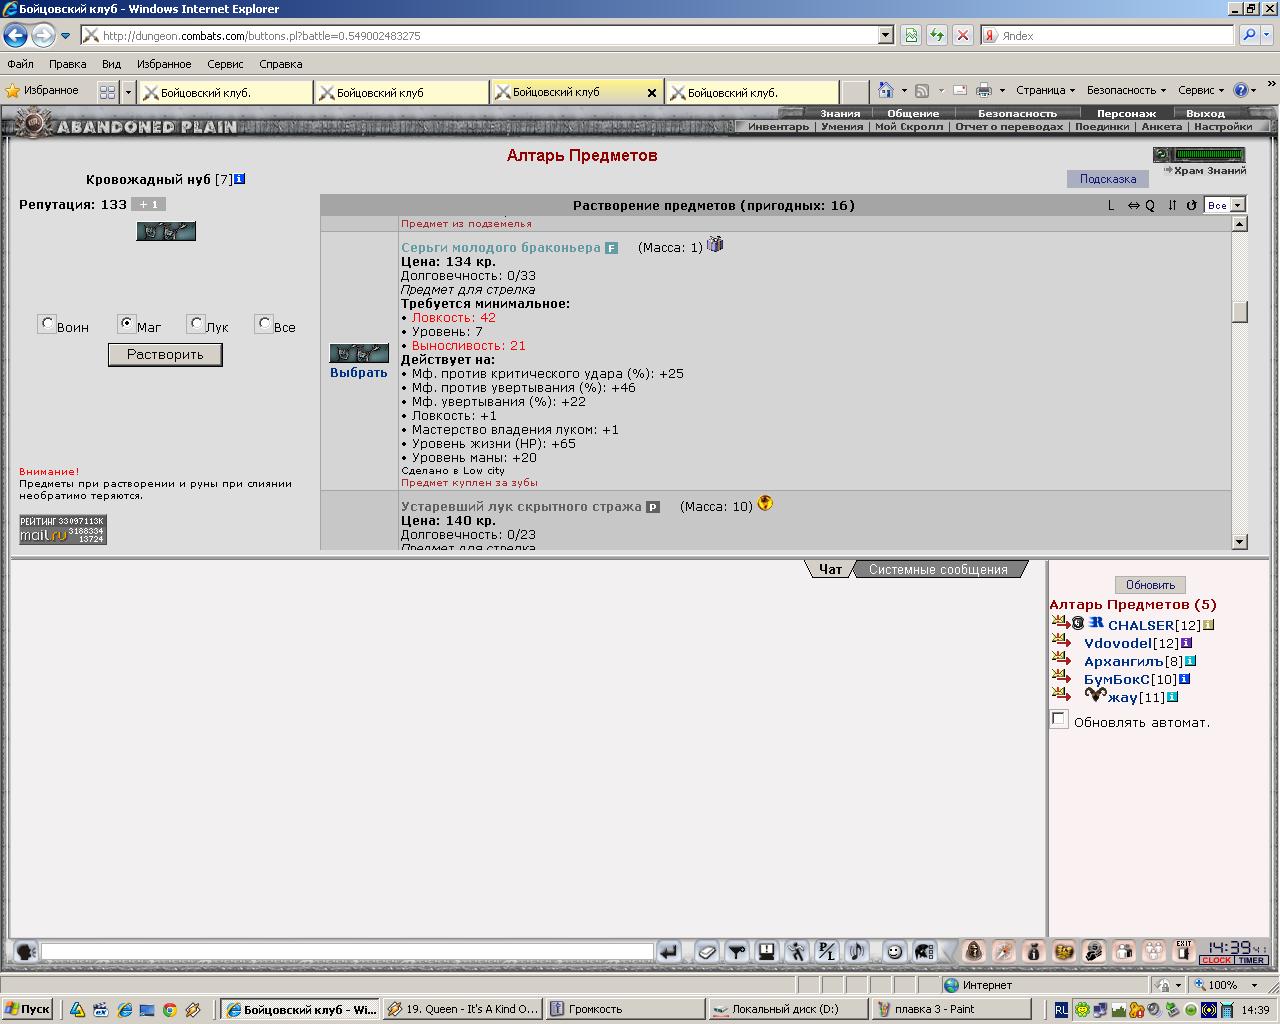Screen dimensions: 1280x1024
Task: Click the items list vertical scrollbar thumb
Action: point(1240,312)
